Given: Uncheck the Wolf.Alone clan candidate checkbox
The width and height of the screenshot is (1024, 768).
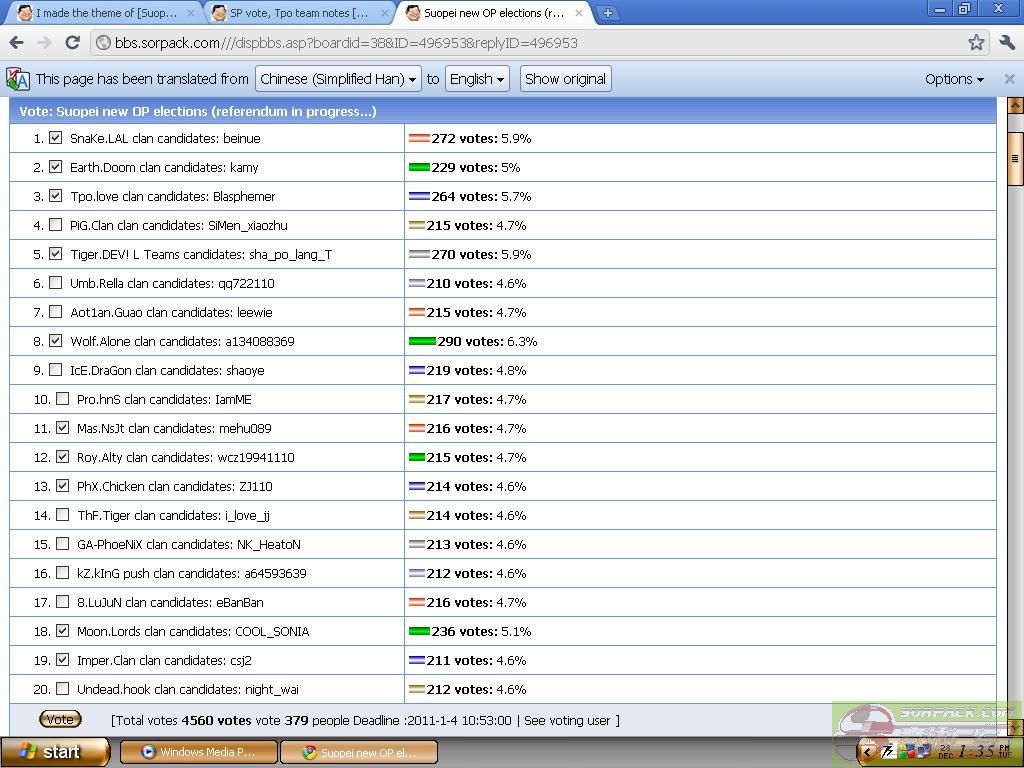Looking at the screenshot, I should coord(56,341).
